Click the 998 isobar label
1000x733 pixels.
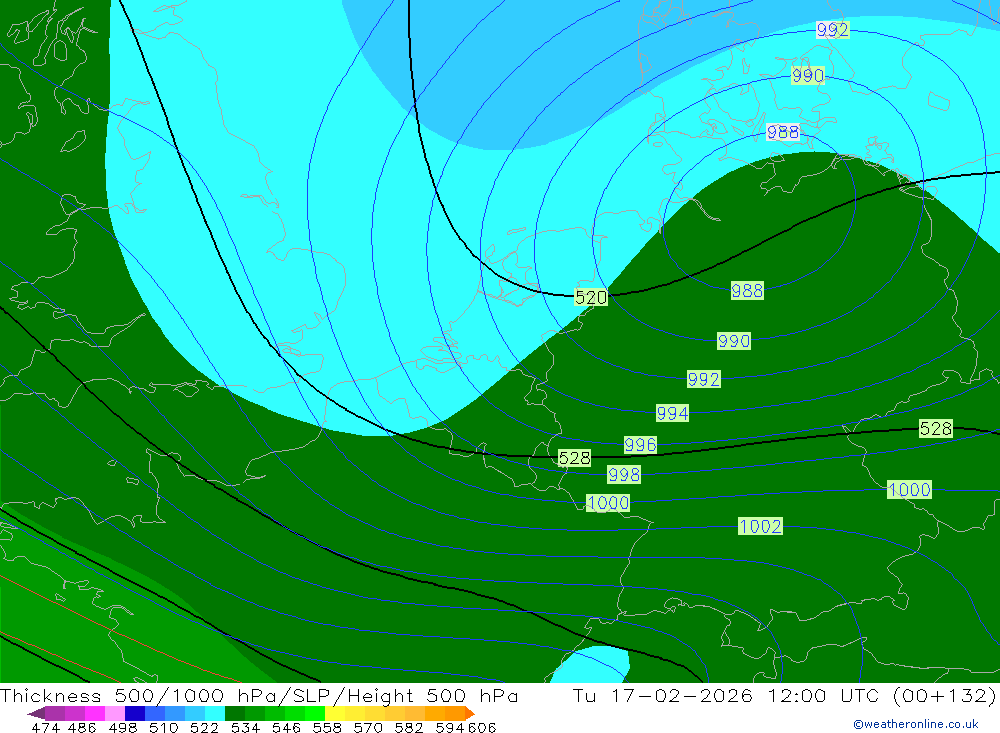pos(624,475)
